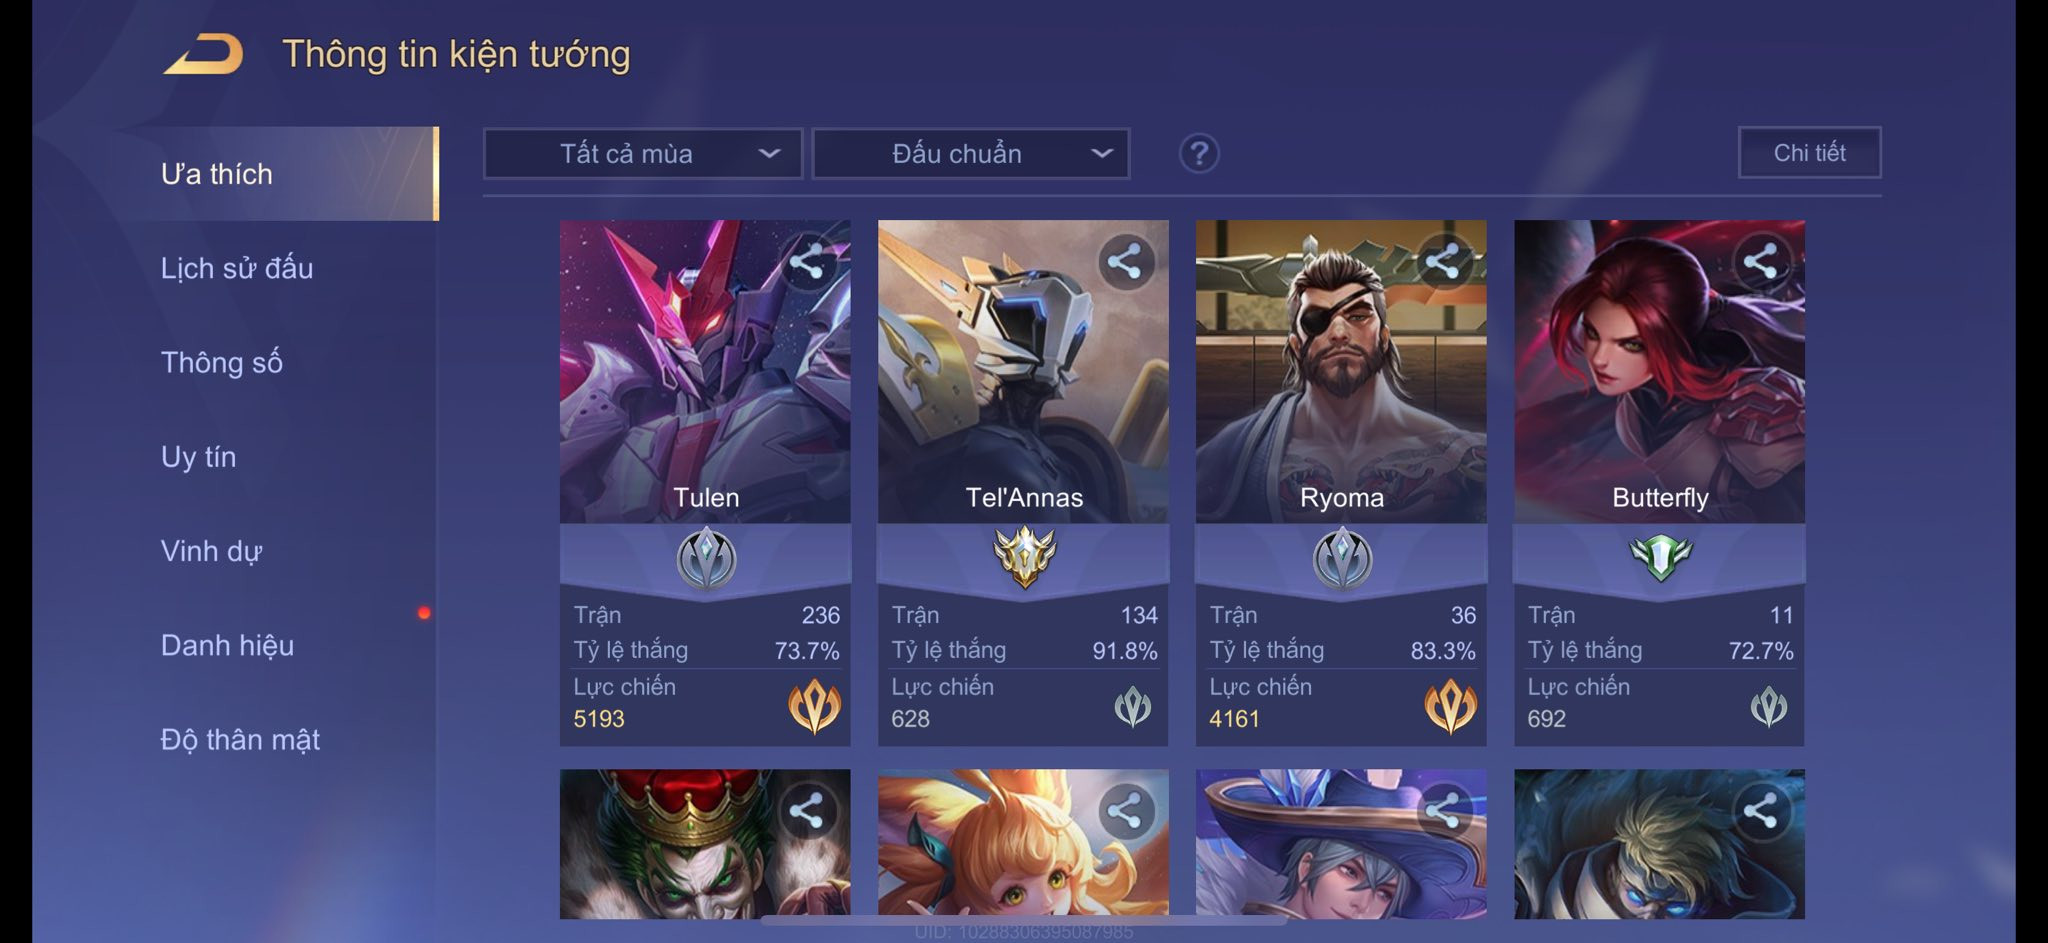Screen dimensions: 2048x943
Task: Click the Chi tiết button
Action: coord(1810,153)
